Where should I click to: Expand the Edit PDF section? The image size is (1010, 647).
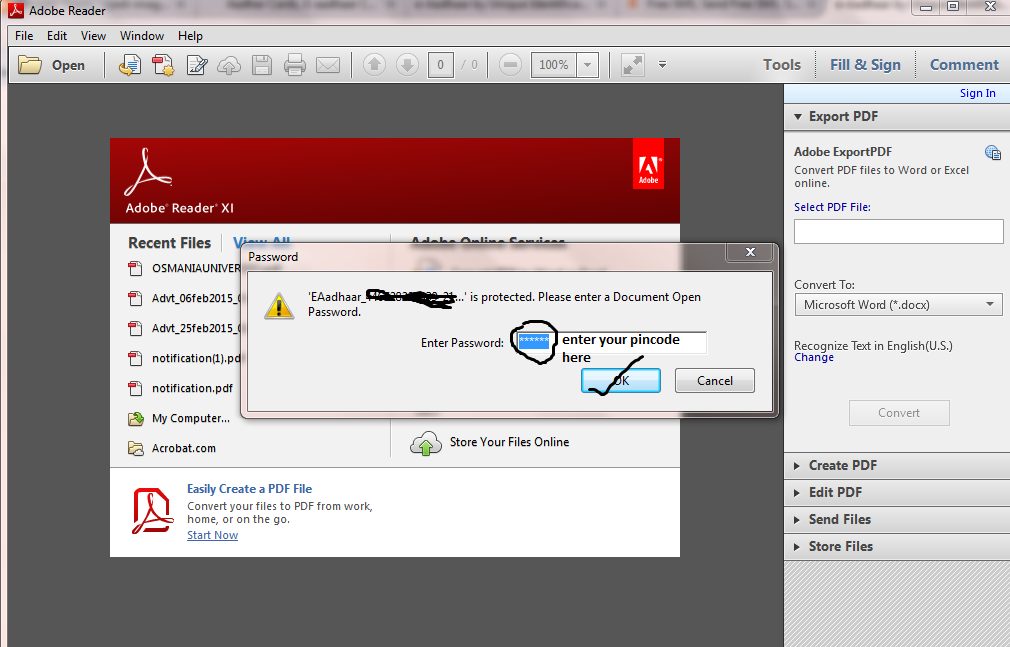click(897, 492)
